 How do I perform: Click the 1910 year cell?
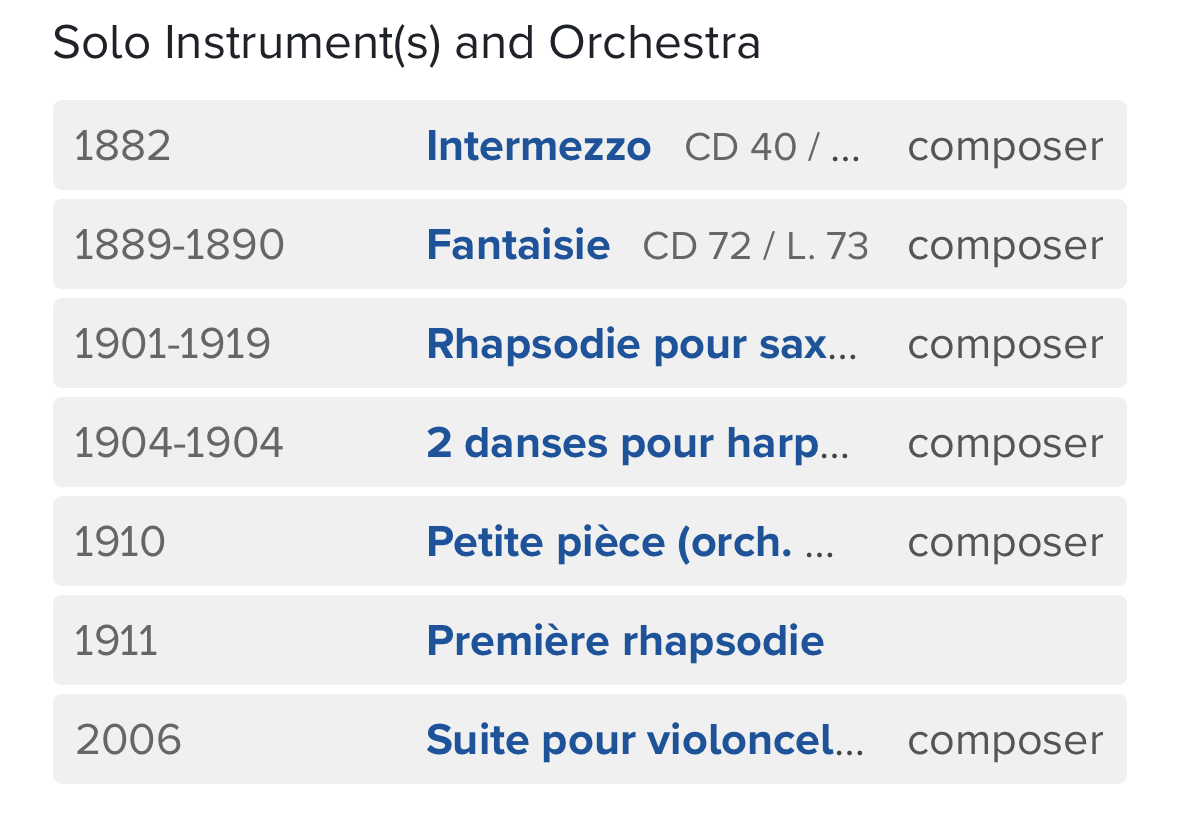coord(120,543)
